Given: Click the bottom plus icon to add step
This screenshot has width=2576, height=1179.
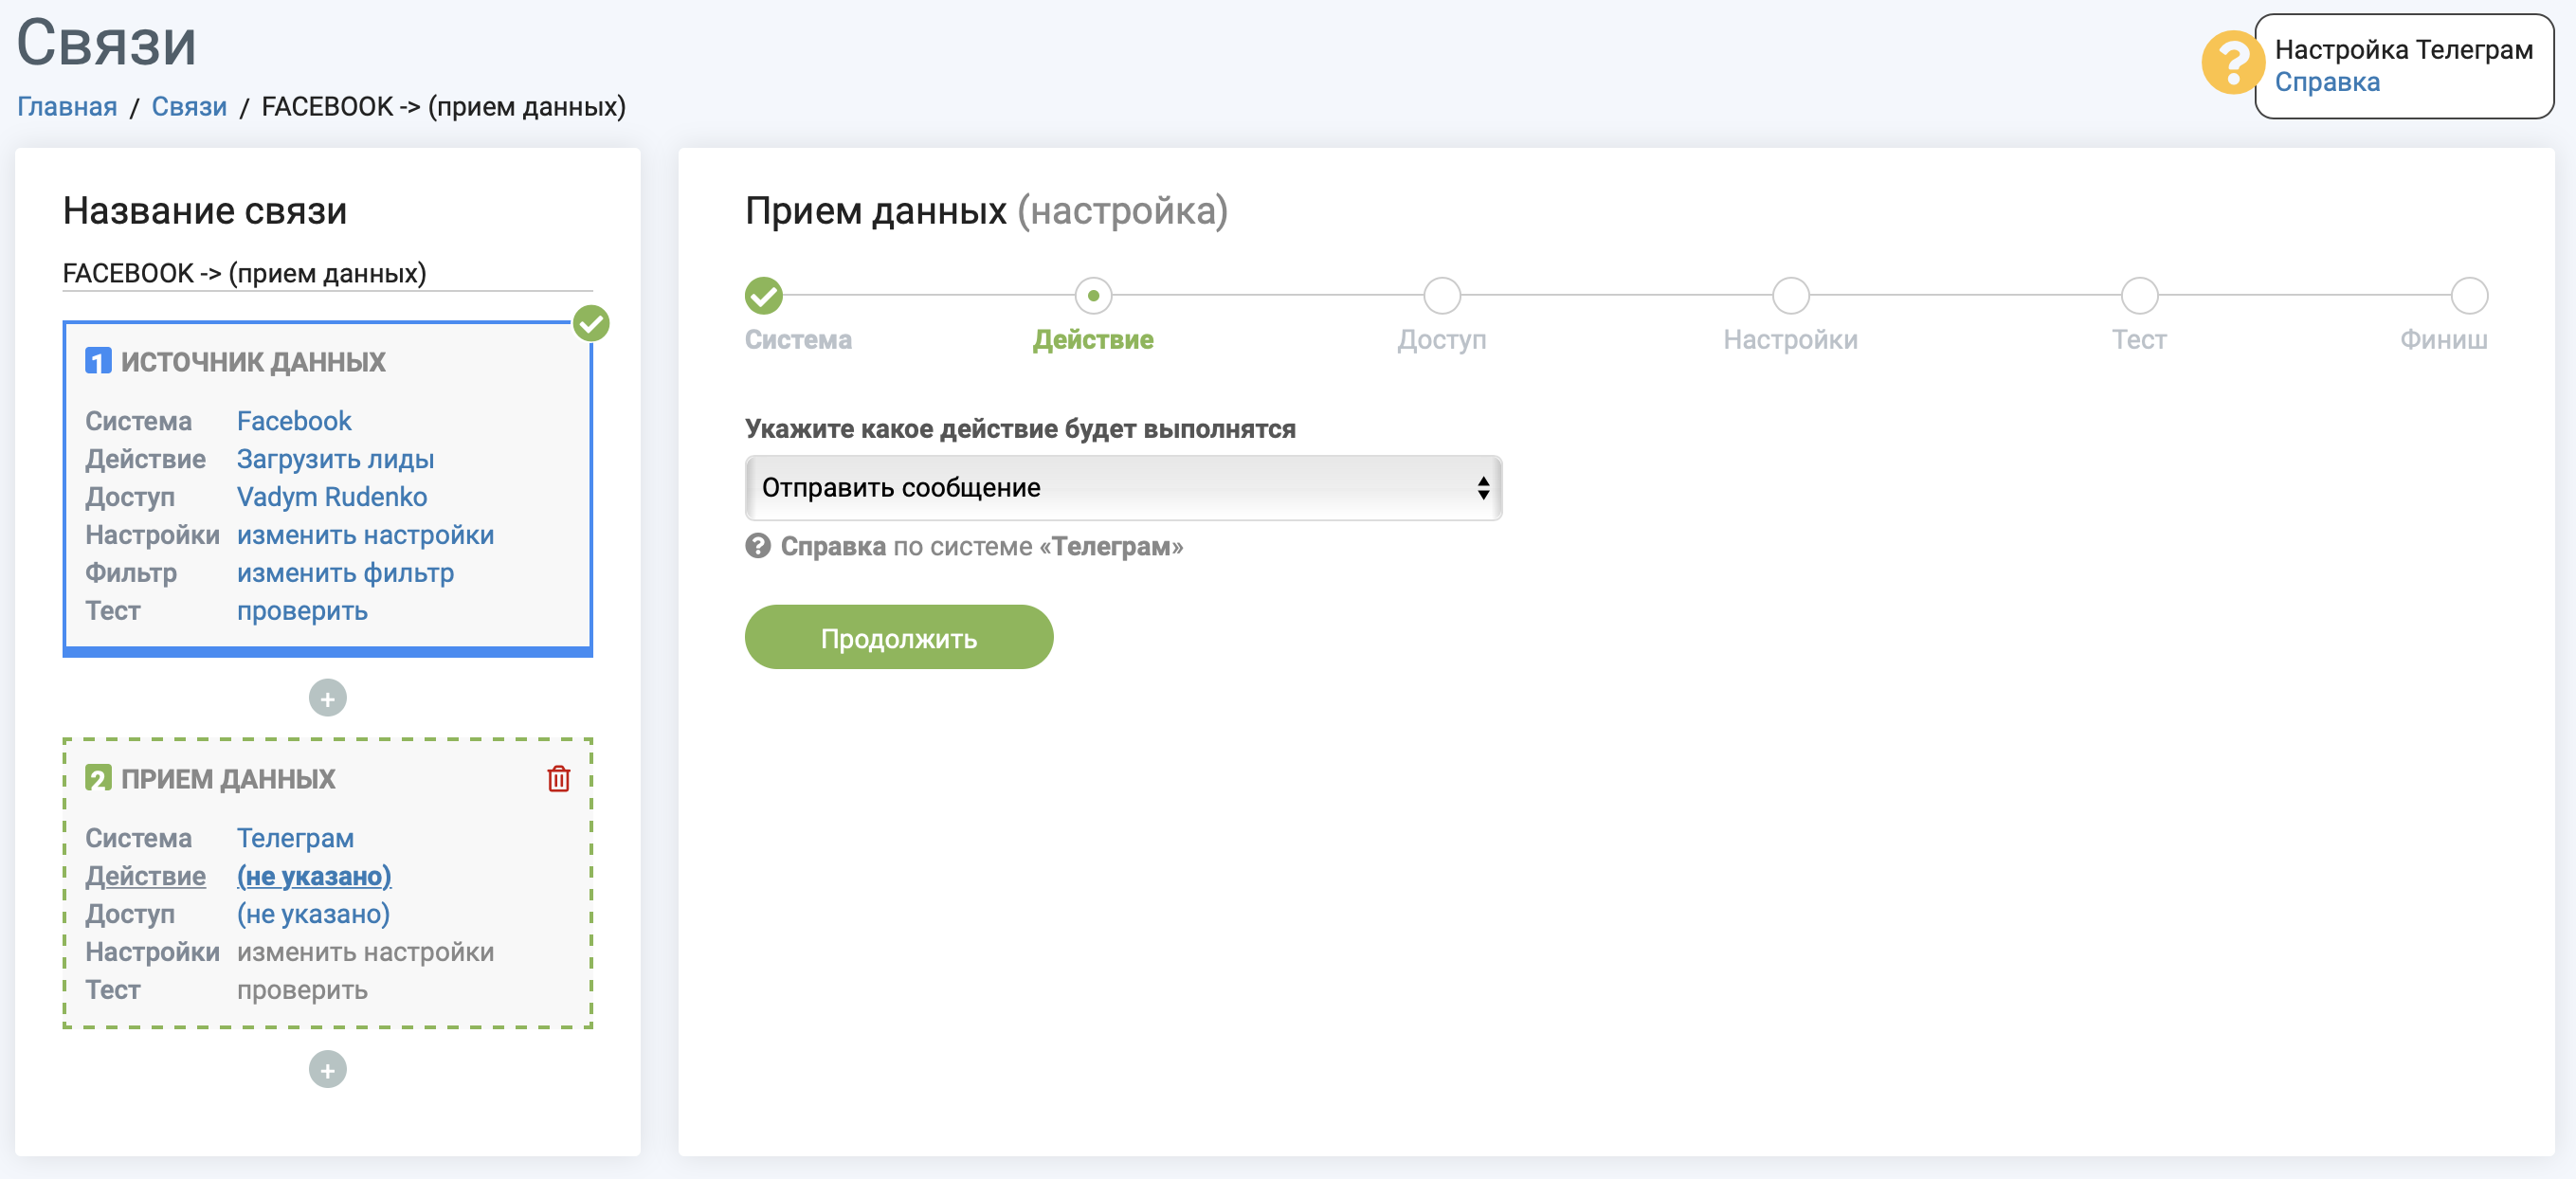Looking at the screenshot, I should pyautogui.click(x=327, y=1069).
